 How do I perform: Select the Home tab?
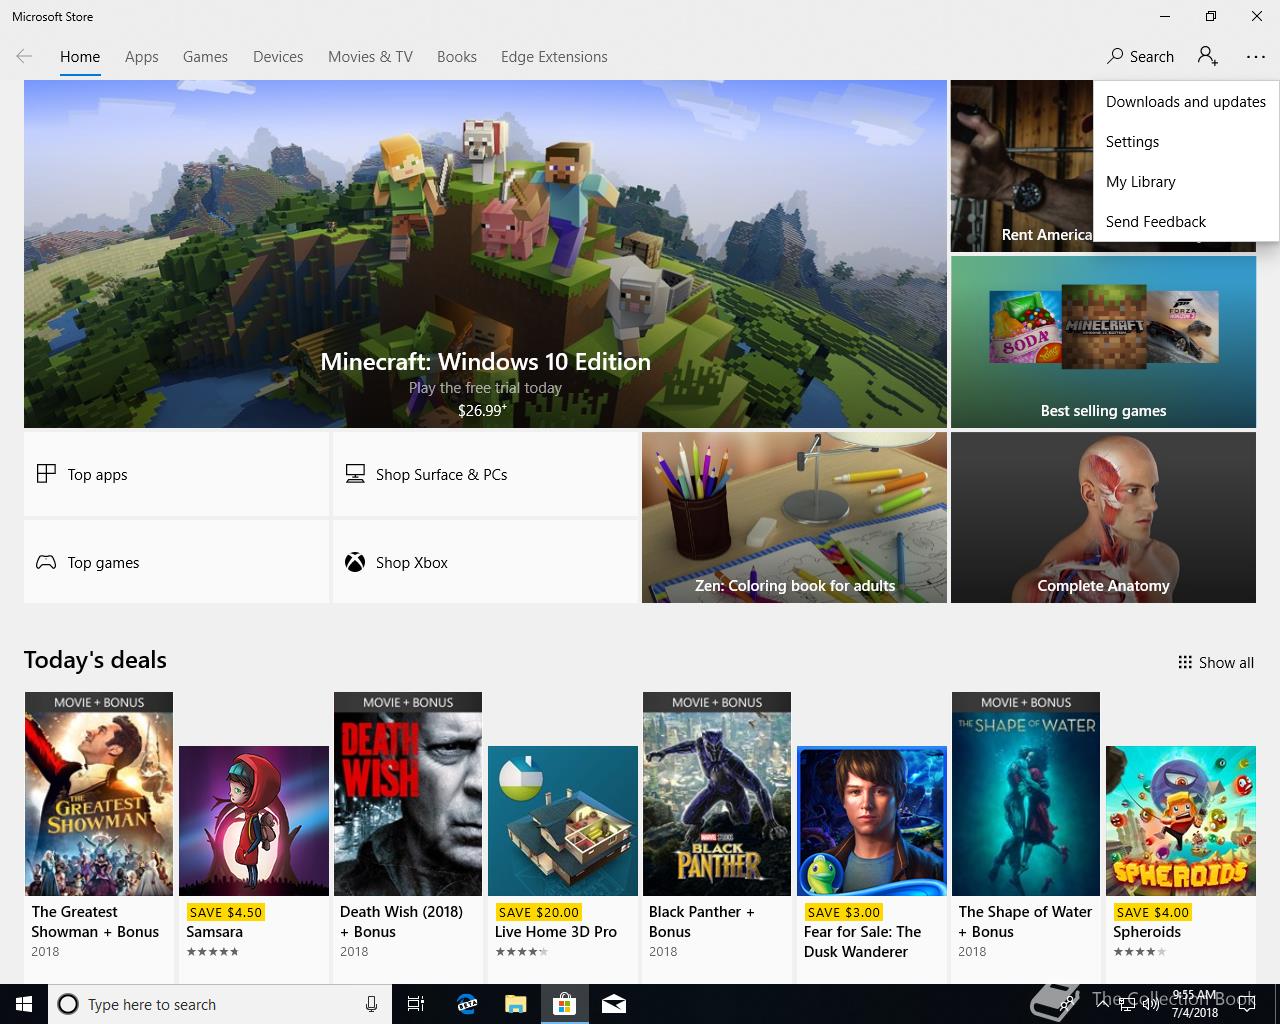(x=80, y=57)
